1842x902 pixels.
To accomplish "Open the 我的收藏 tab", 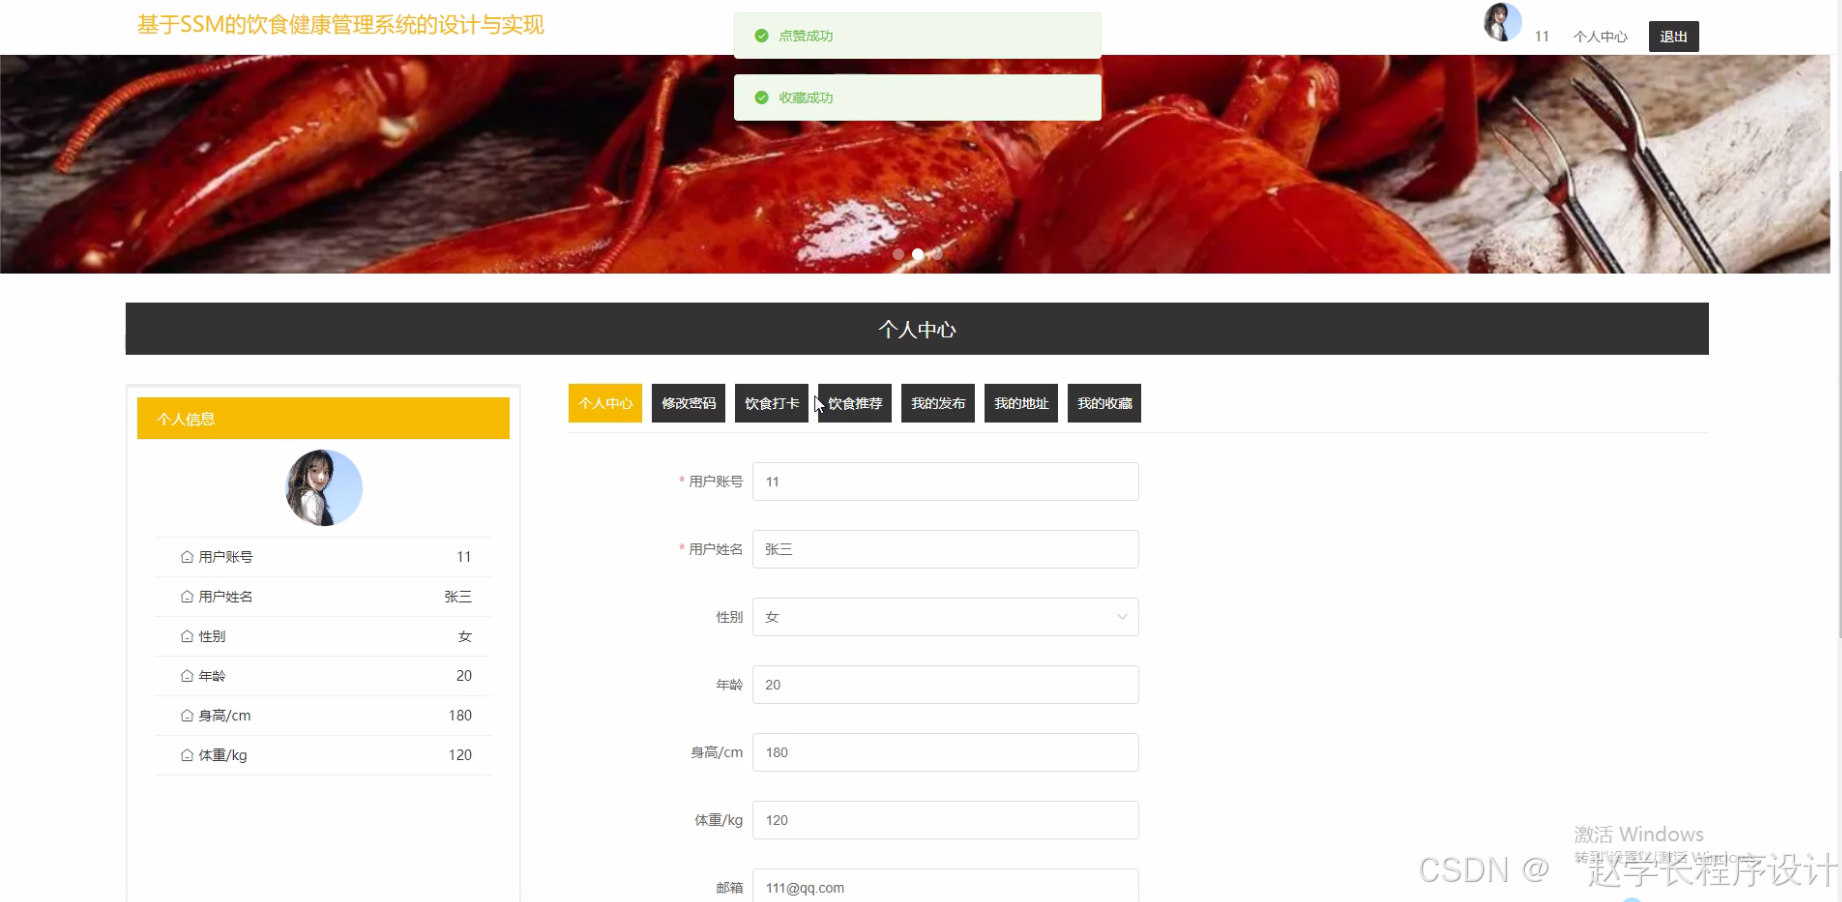I will click(x=1104, y=403).
